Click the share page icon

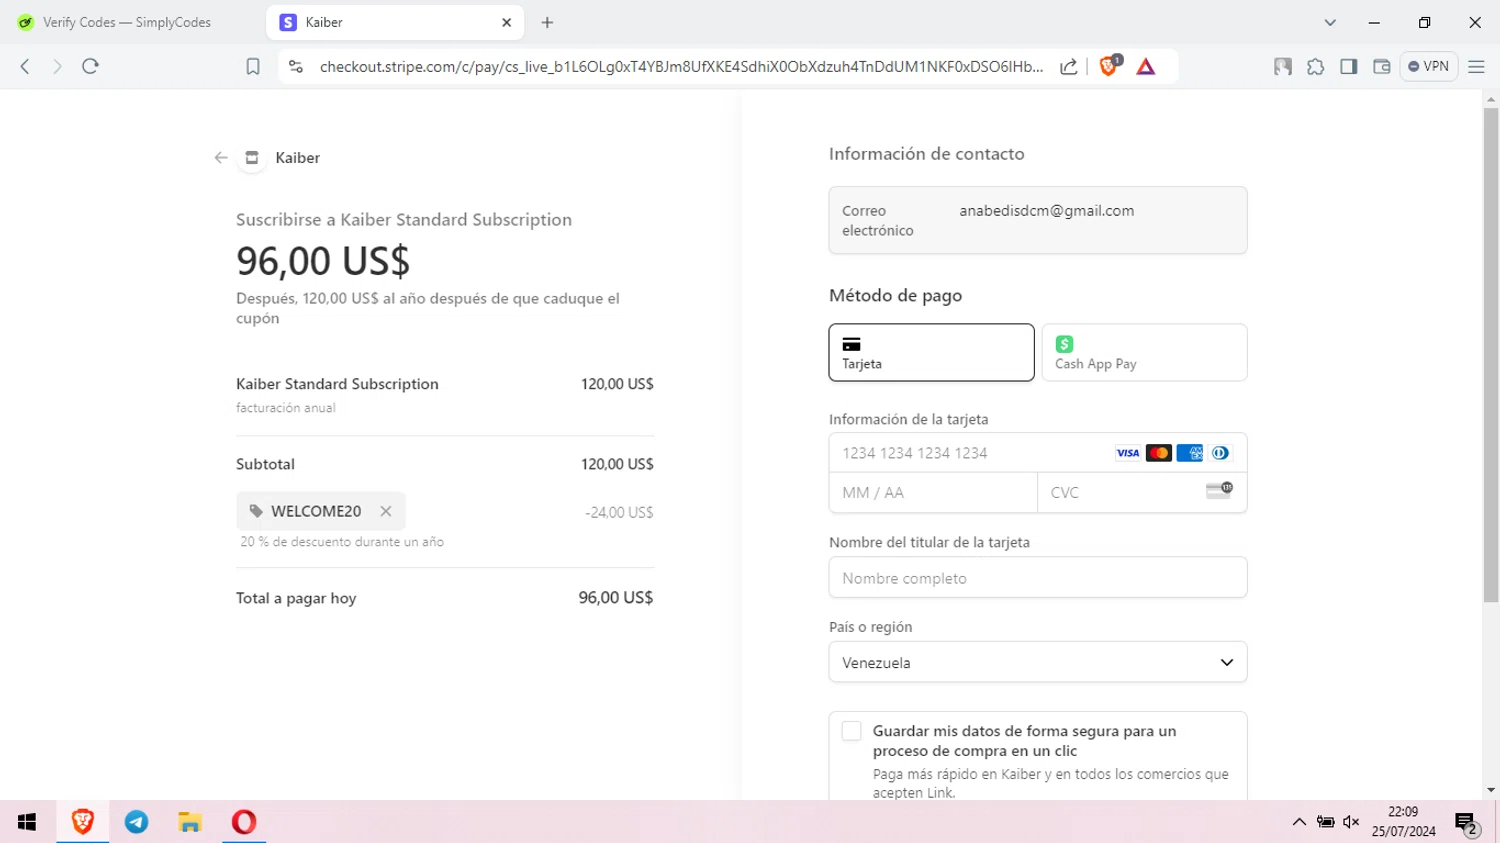click(1069, 66)
